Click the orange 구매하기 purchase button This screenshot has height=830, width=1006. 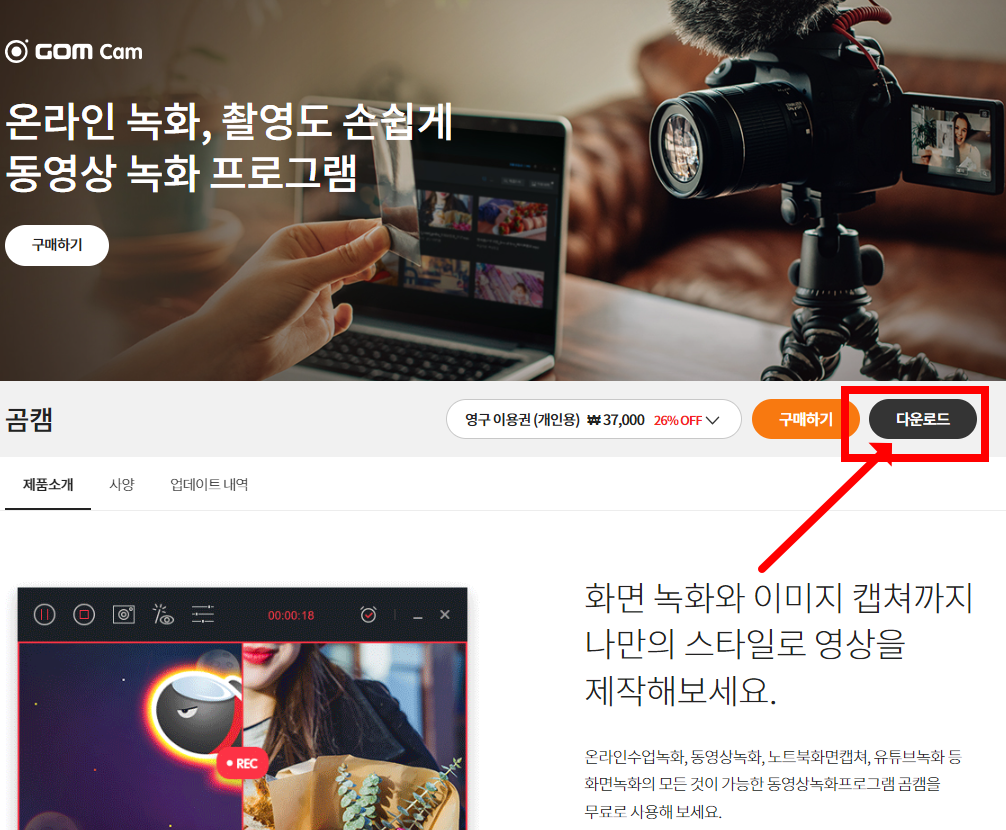(x=806, y=419)
